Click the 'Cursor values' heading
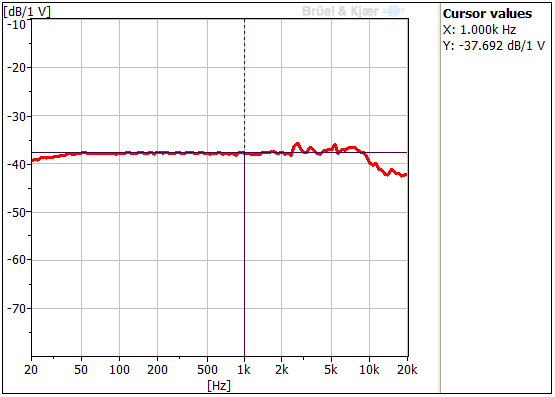This screenshot has height=397, width=555. pyautogui.click(x=487, y=13)
